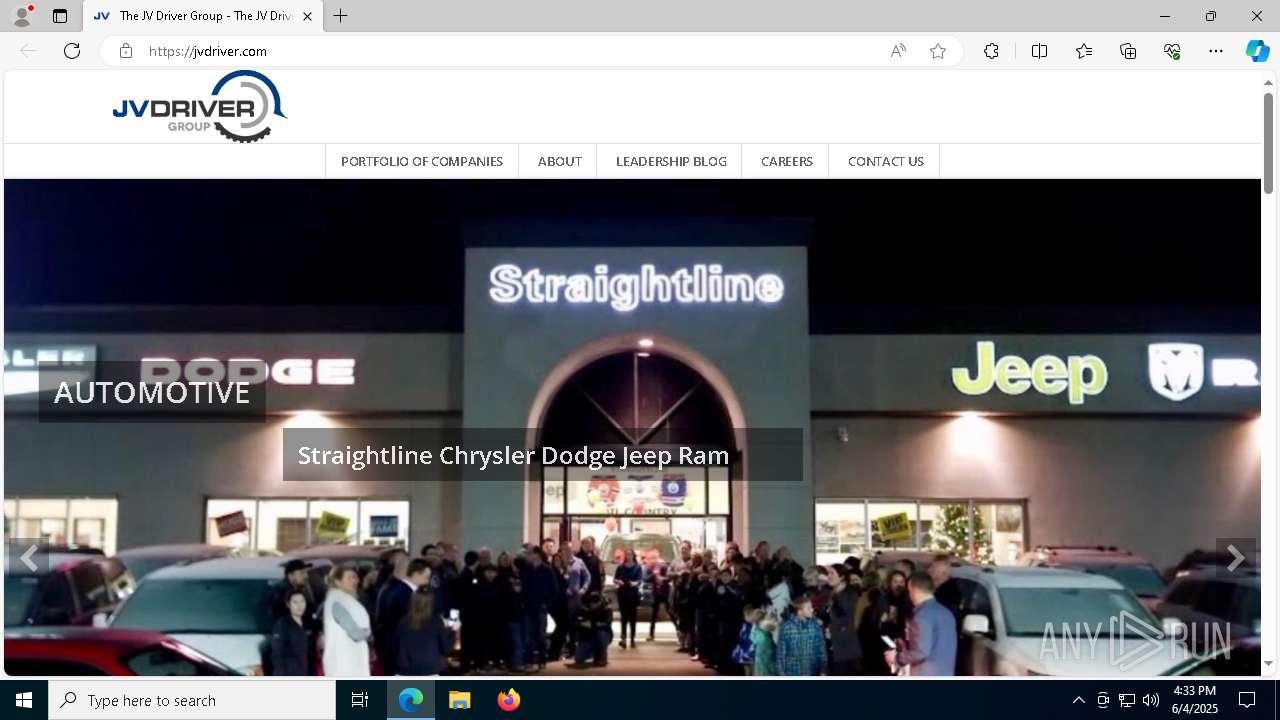Add this page to favorites
The height and width of the screenshot is (720, 1280).
tap(938, 51)
